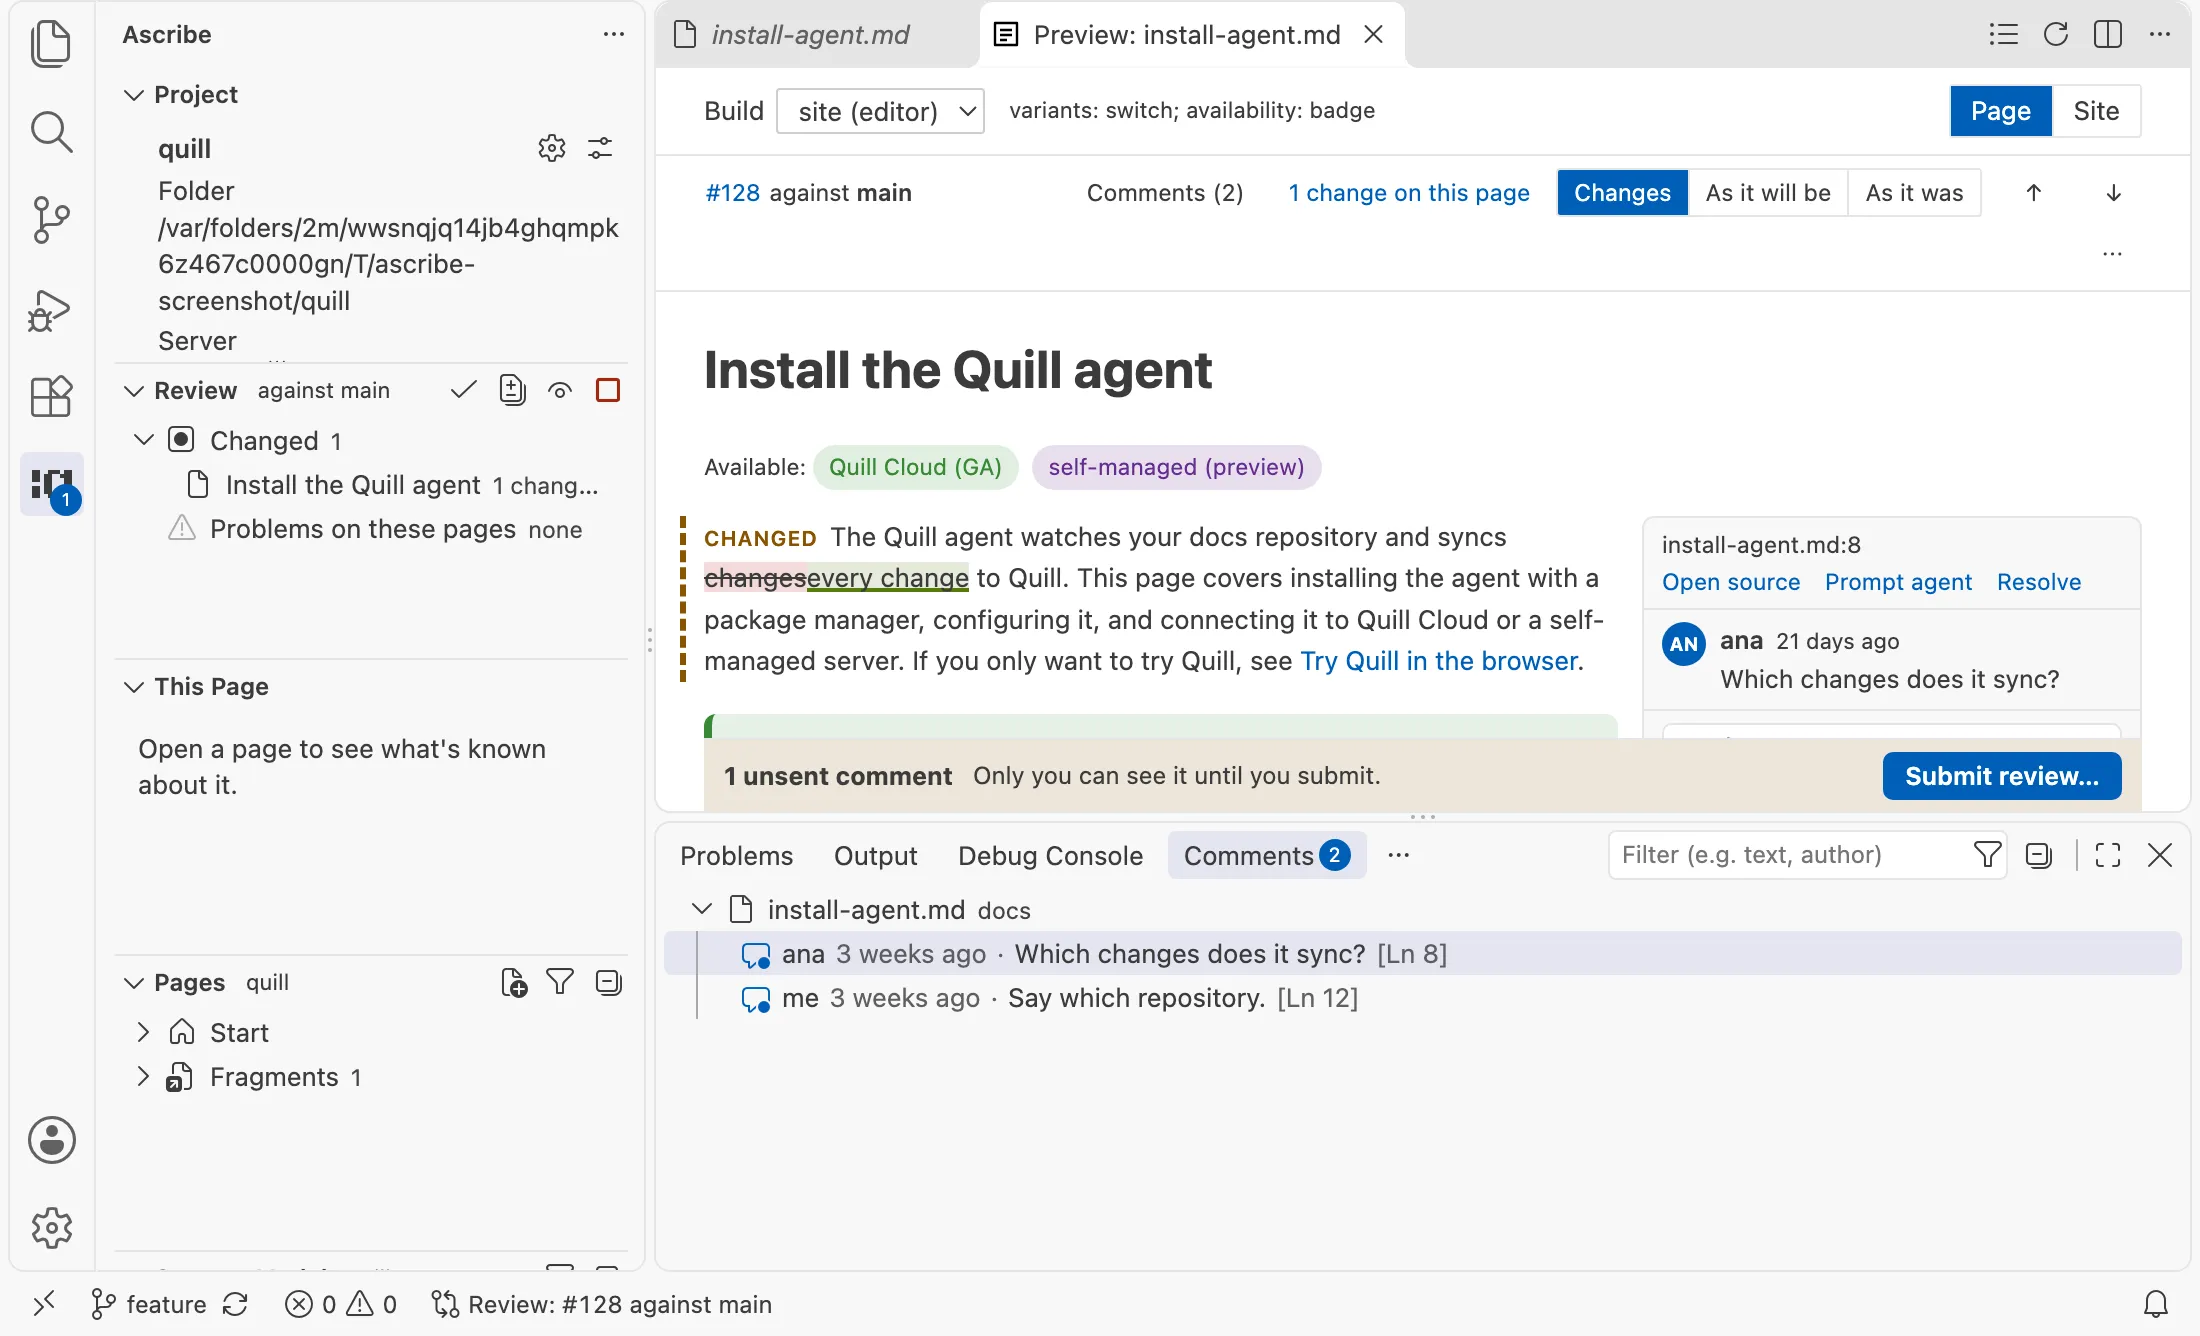The height and width of the screenshot is (1336, 2200).
Task: Click notifications bell in status bar
Action: pos(2155,1304)
